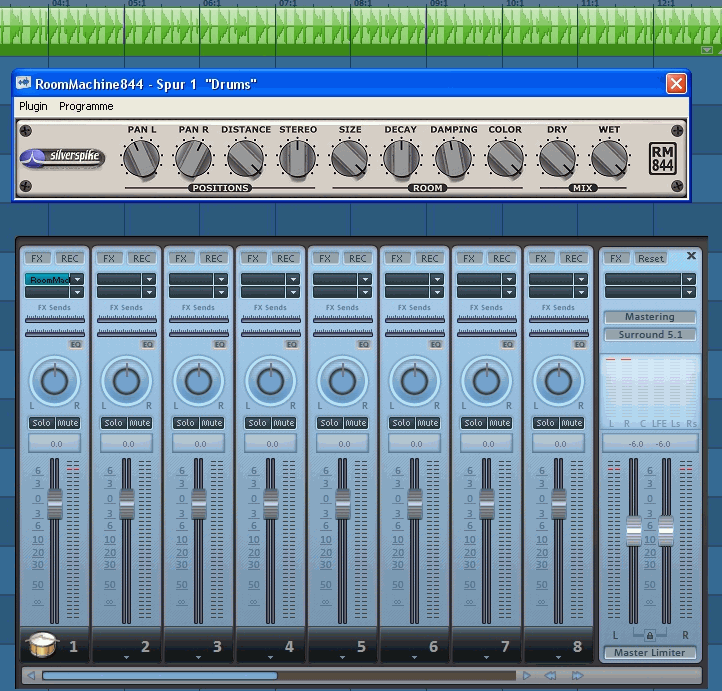Mute channel 1

tap(68, 423)
